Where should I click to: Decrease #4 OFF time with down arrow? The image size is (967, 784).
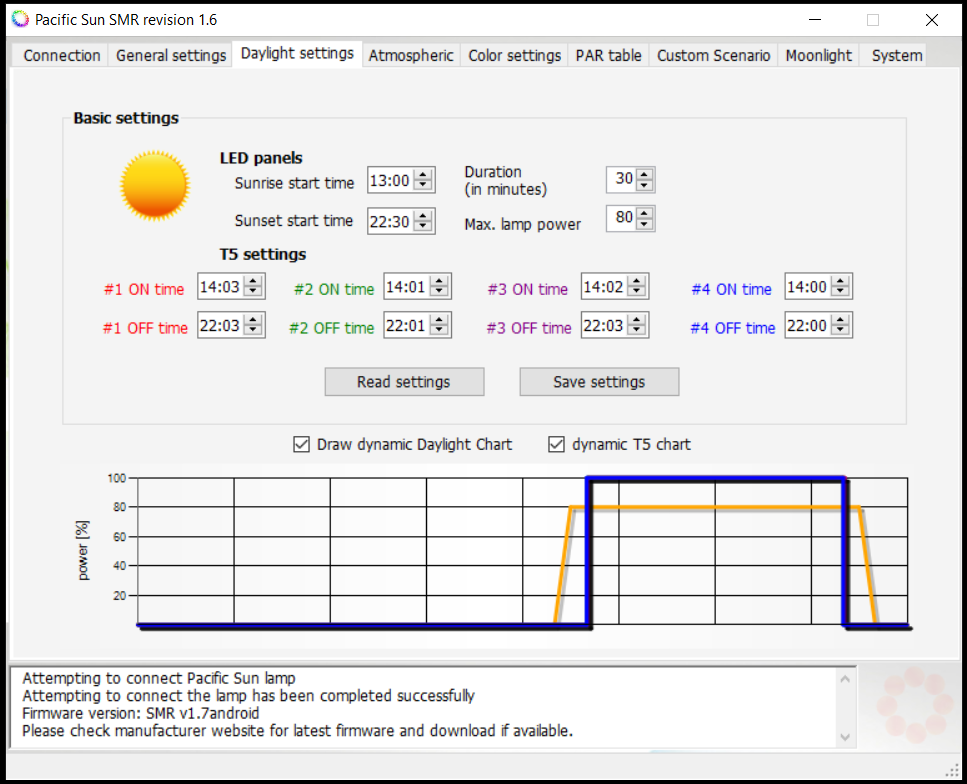[840, 330]
